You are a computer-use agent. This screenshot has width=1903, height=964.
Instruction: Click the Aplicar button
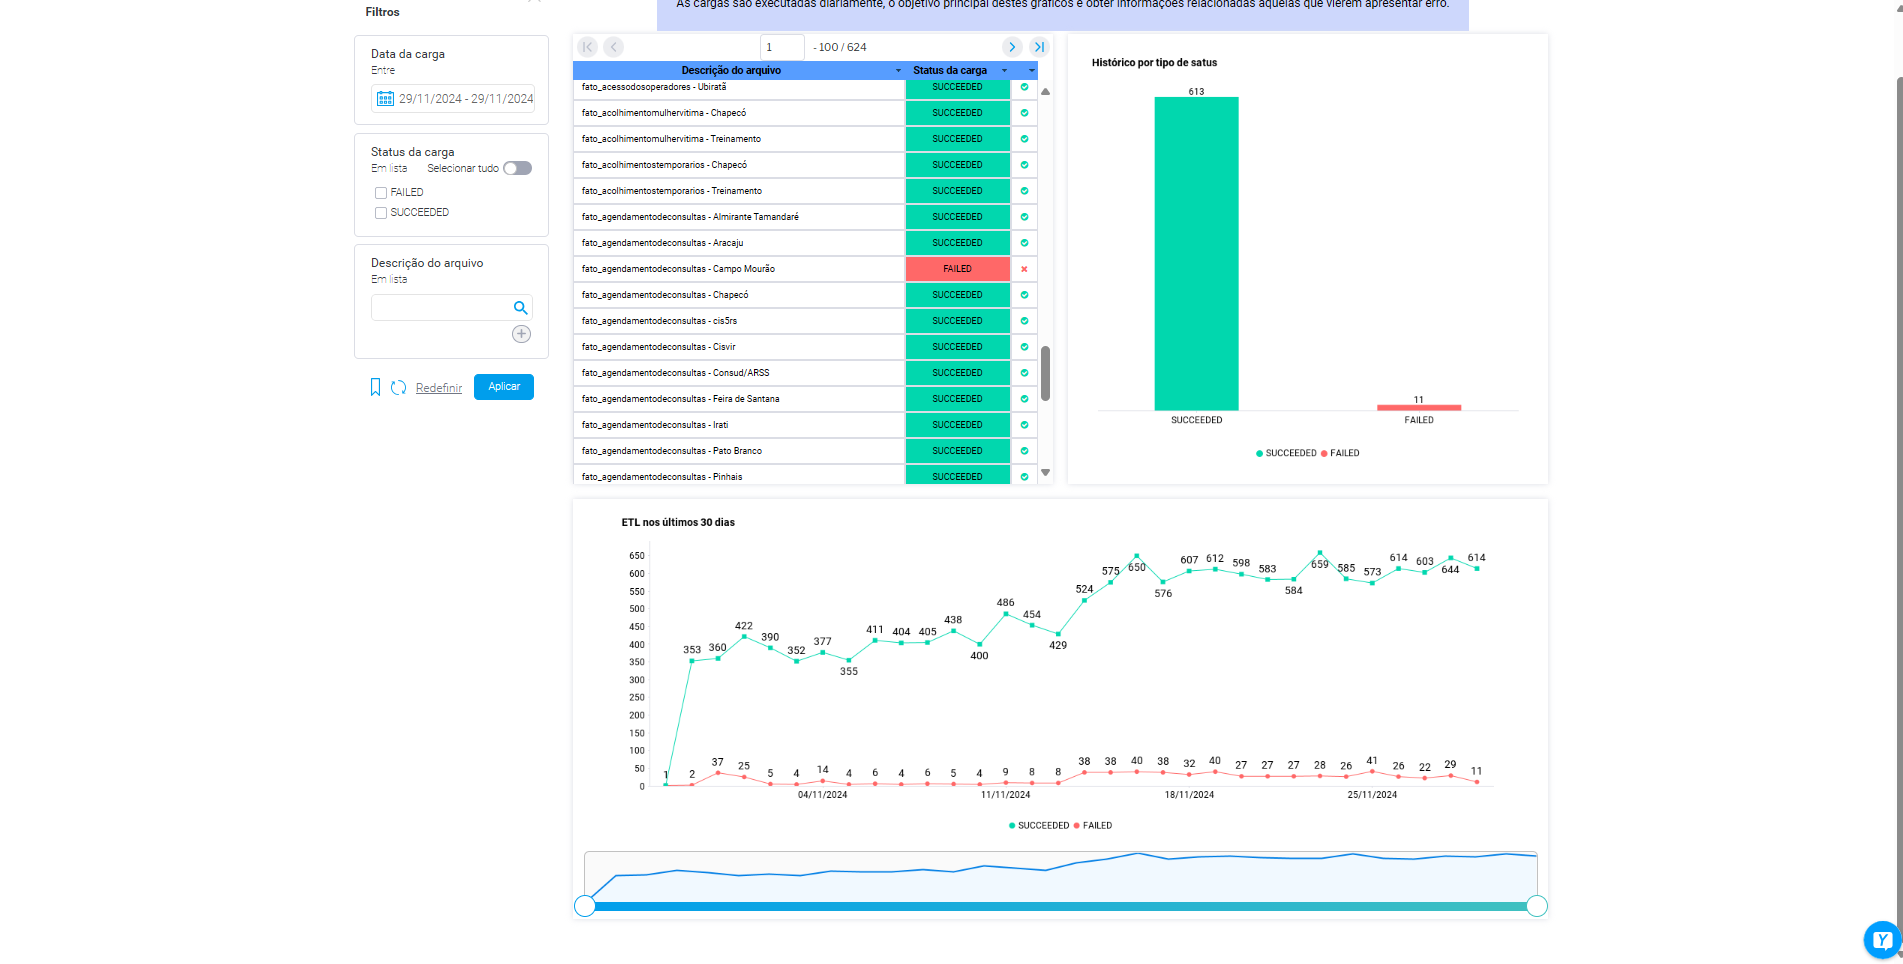click(x=504, y=387)
